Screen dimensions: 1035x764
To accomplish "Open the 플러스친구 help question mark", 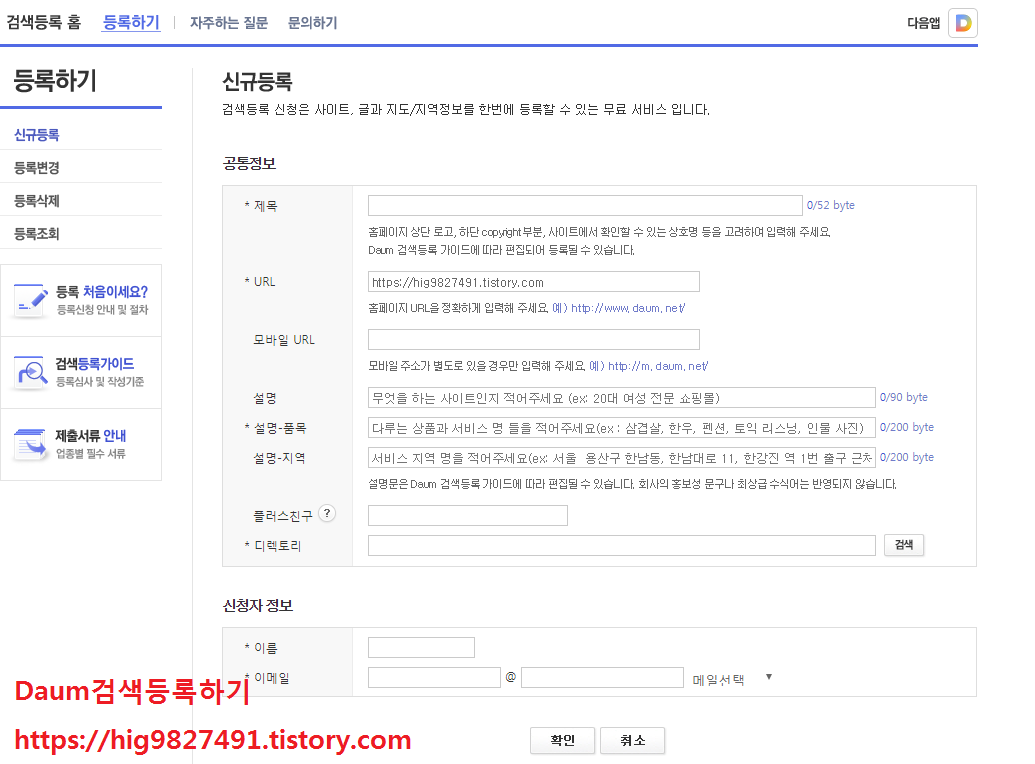I will tap(327, 513).
